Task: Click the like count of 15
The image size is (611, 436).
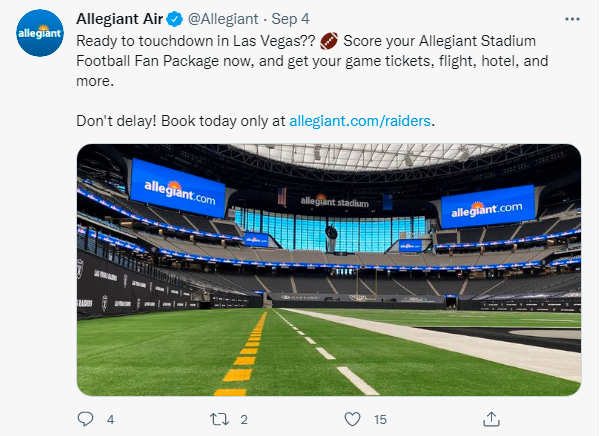Action: 379,420
